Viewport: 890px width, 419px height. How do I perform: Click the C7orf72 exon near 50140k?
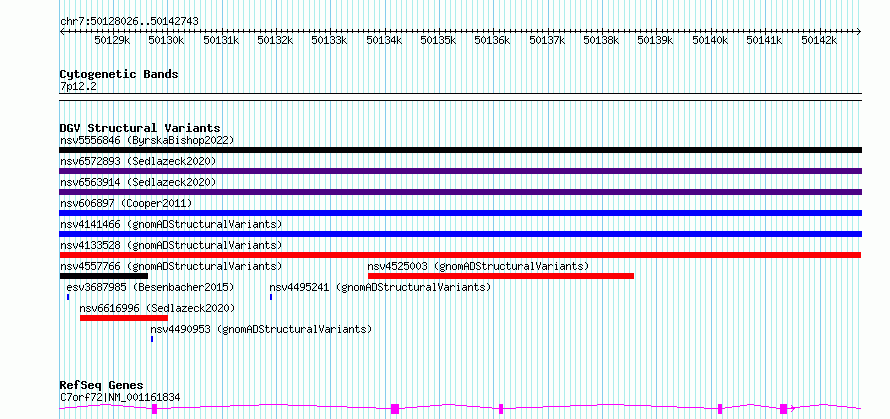pos(720,409)
